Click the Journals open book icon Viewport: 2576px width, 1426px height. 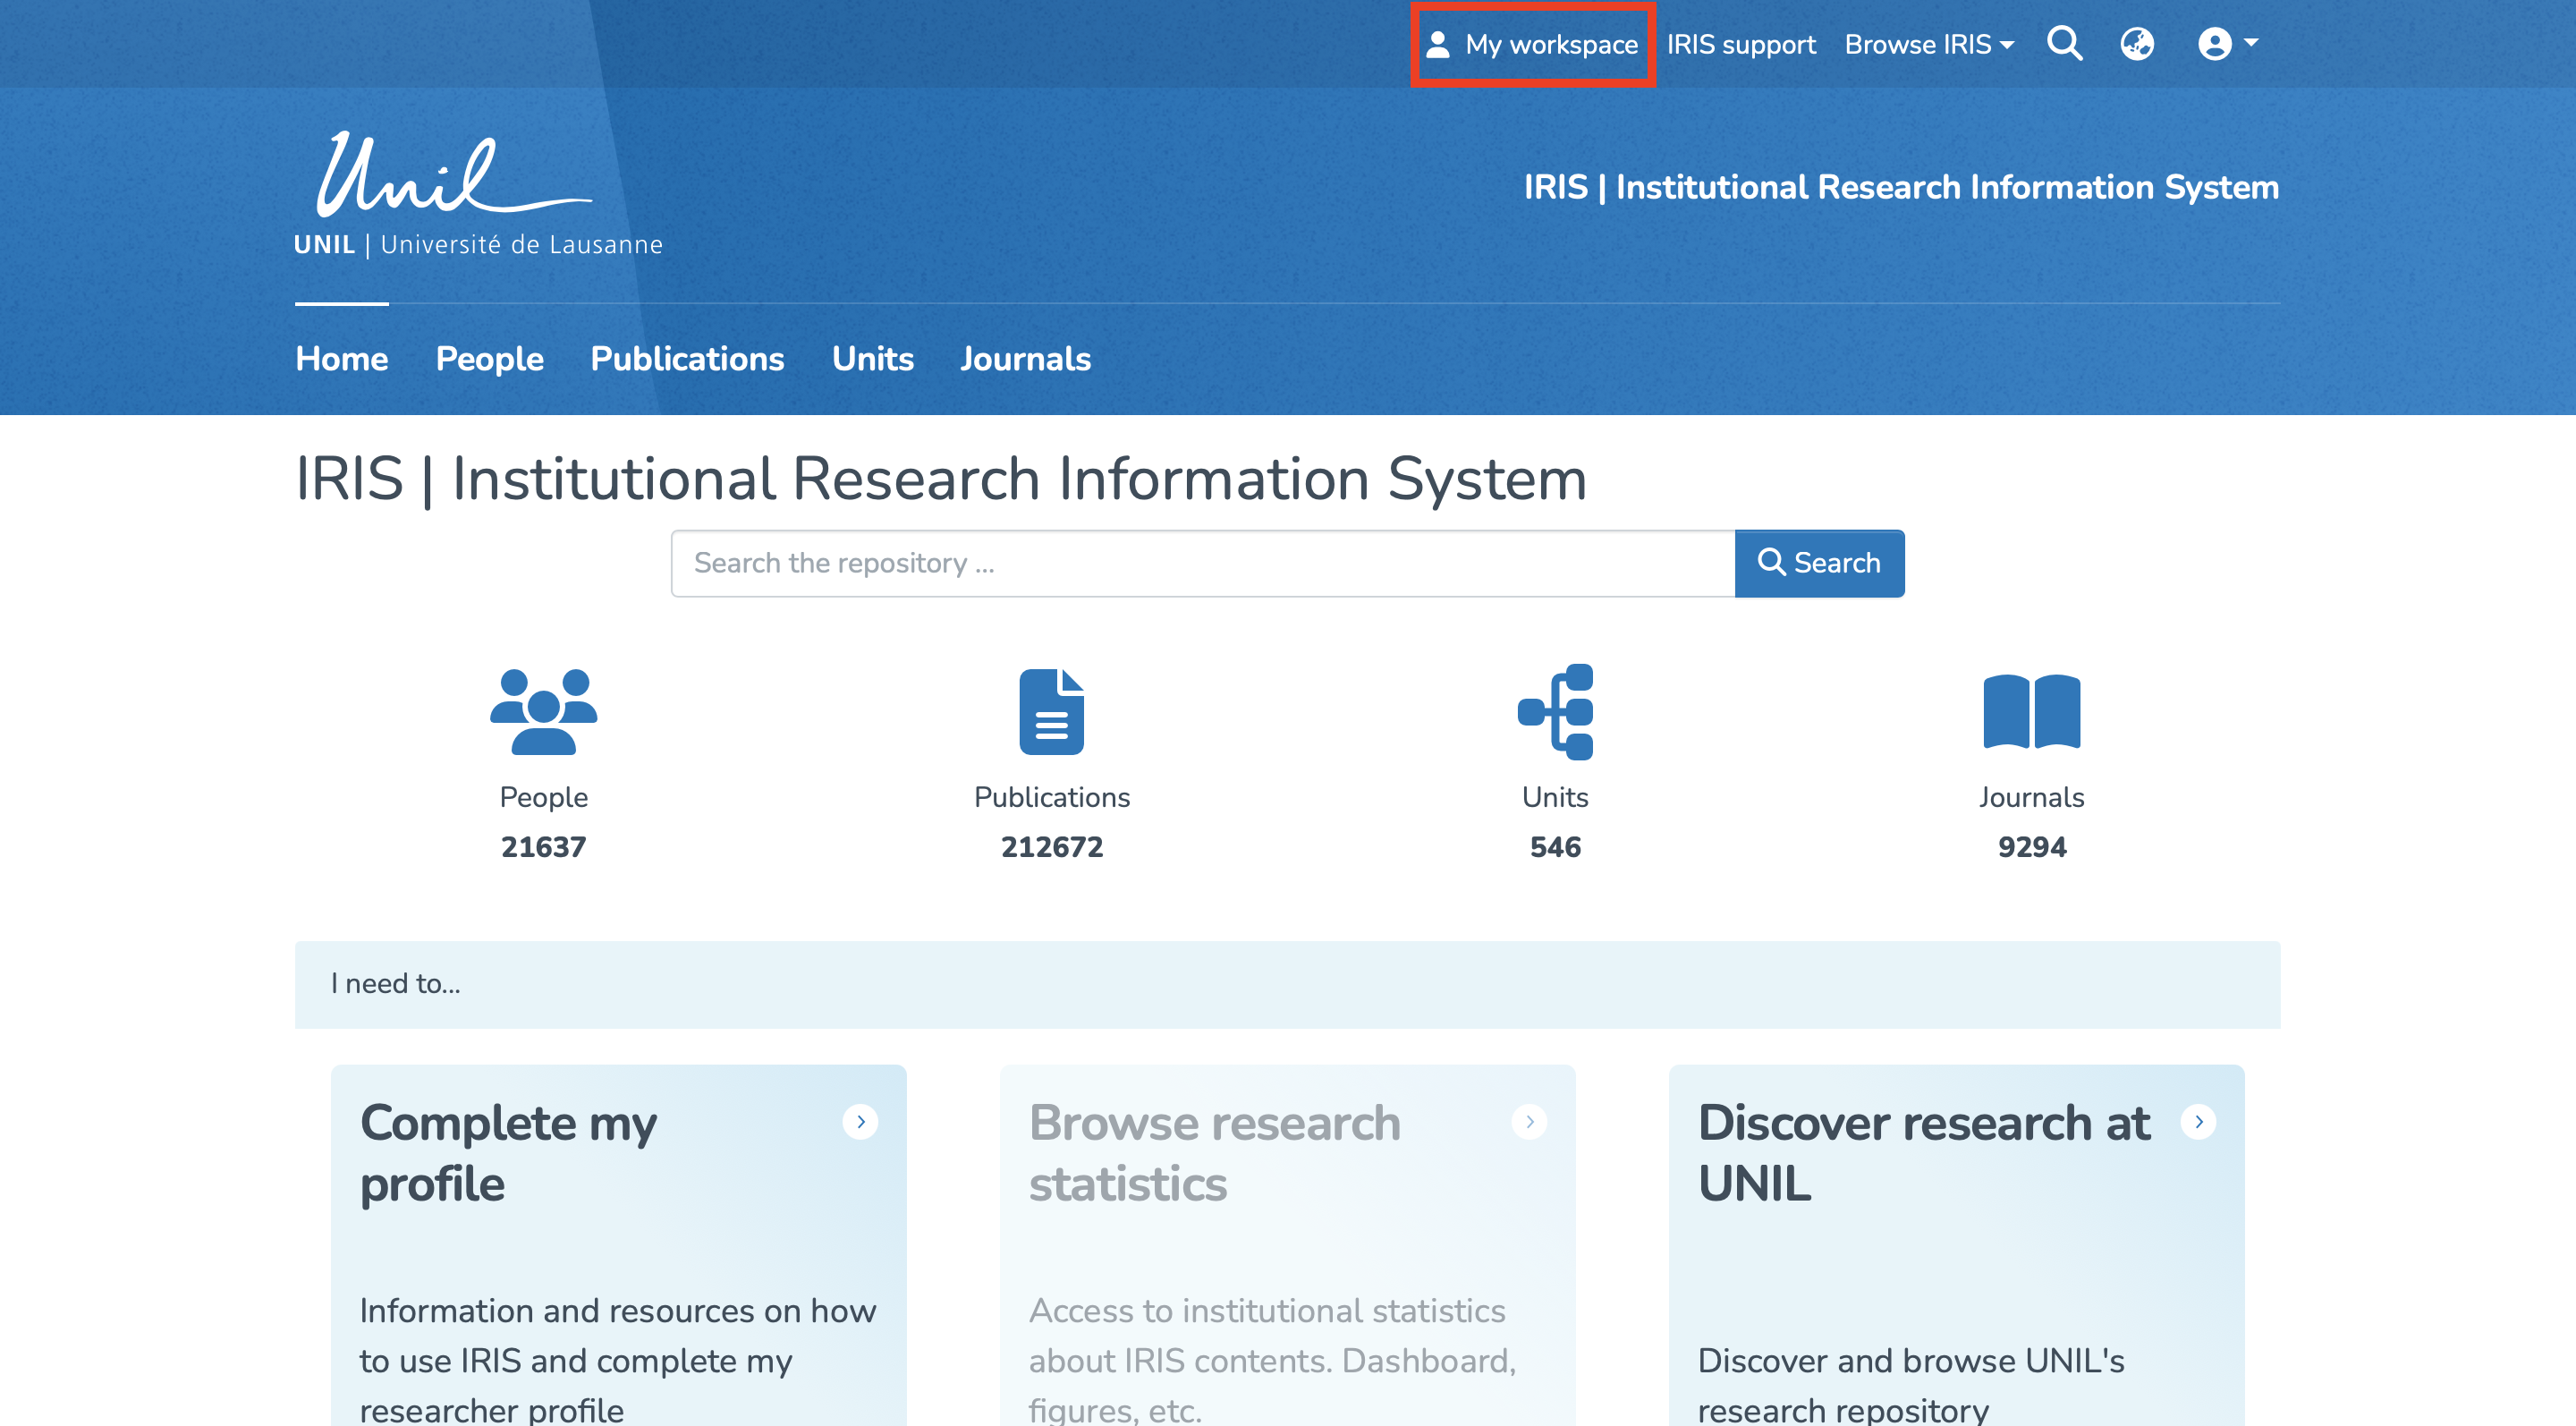[x=2031, y=711]
